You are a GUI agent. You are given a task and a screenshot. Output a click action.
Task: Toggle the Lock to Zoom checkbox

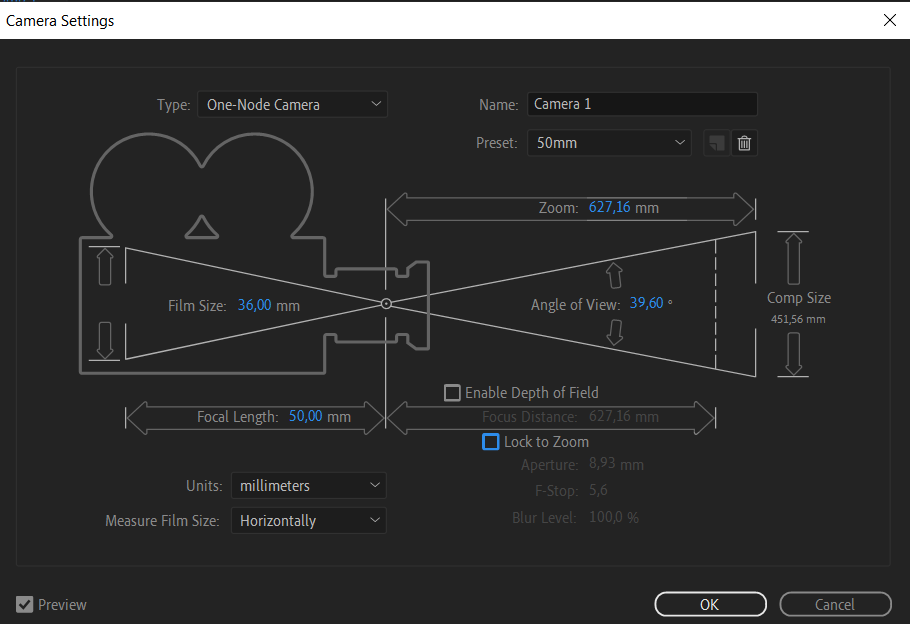[x=491, y=441]
